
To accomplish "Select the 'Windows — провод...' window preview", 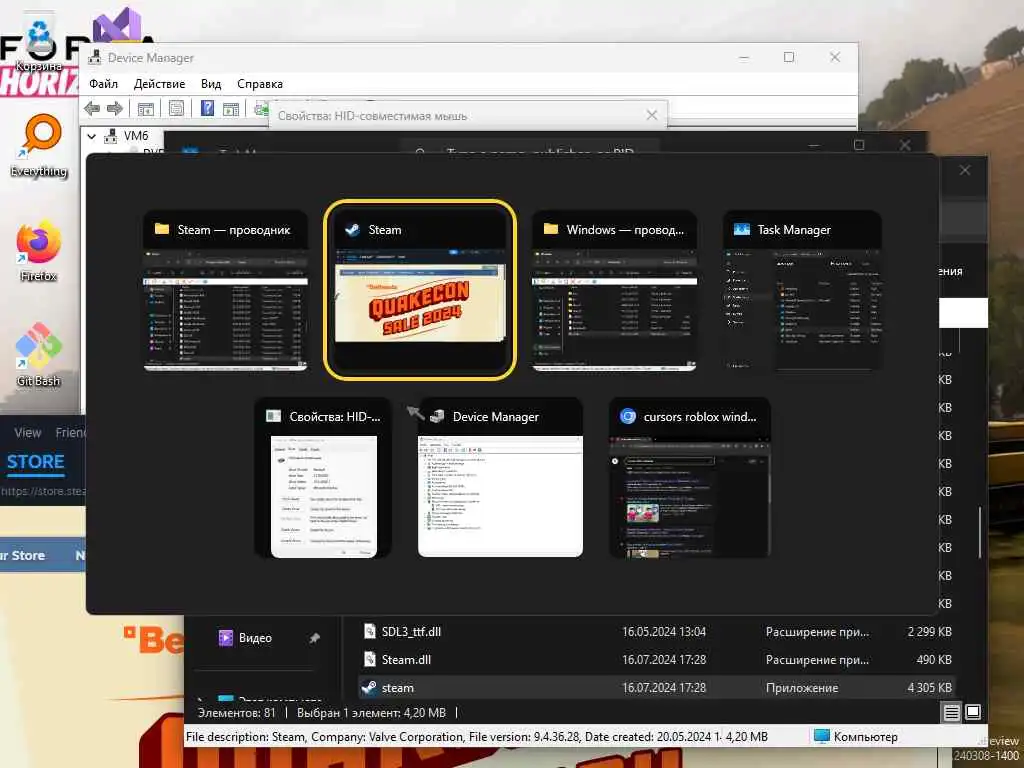I will [x=615, y=290].
